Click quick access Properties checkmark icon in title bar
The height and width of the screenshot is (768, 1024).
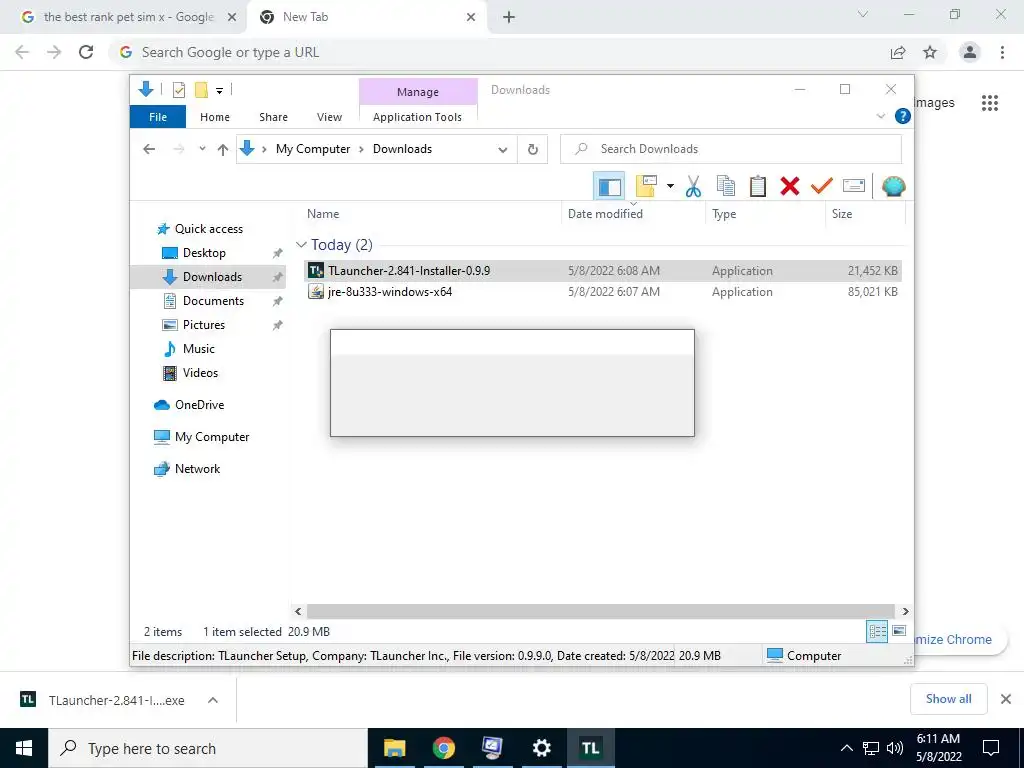point(178,90)
